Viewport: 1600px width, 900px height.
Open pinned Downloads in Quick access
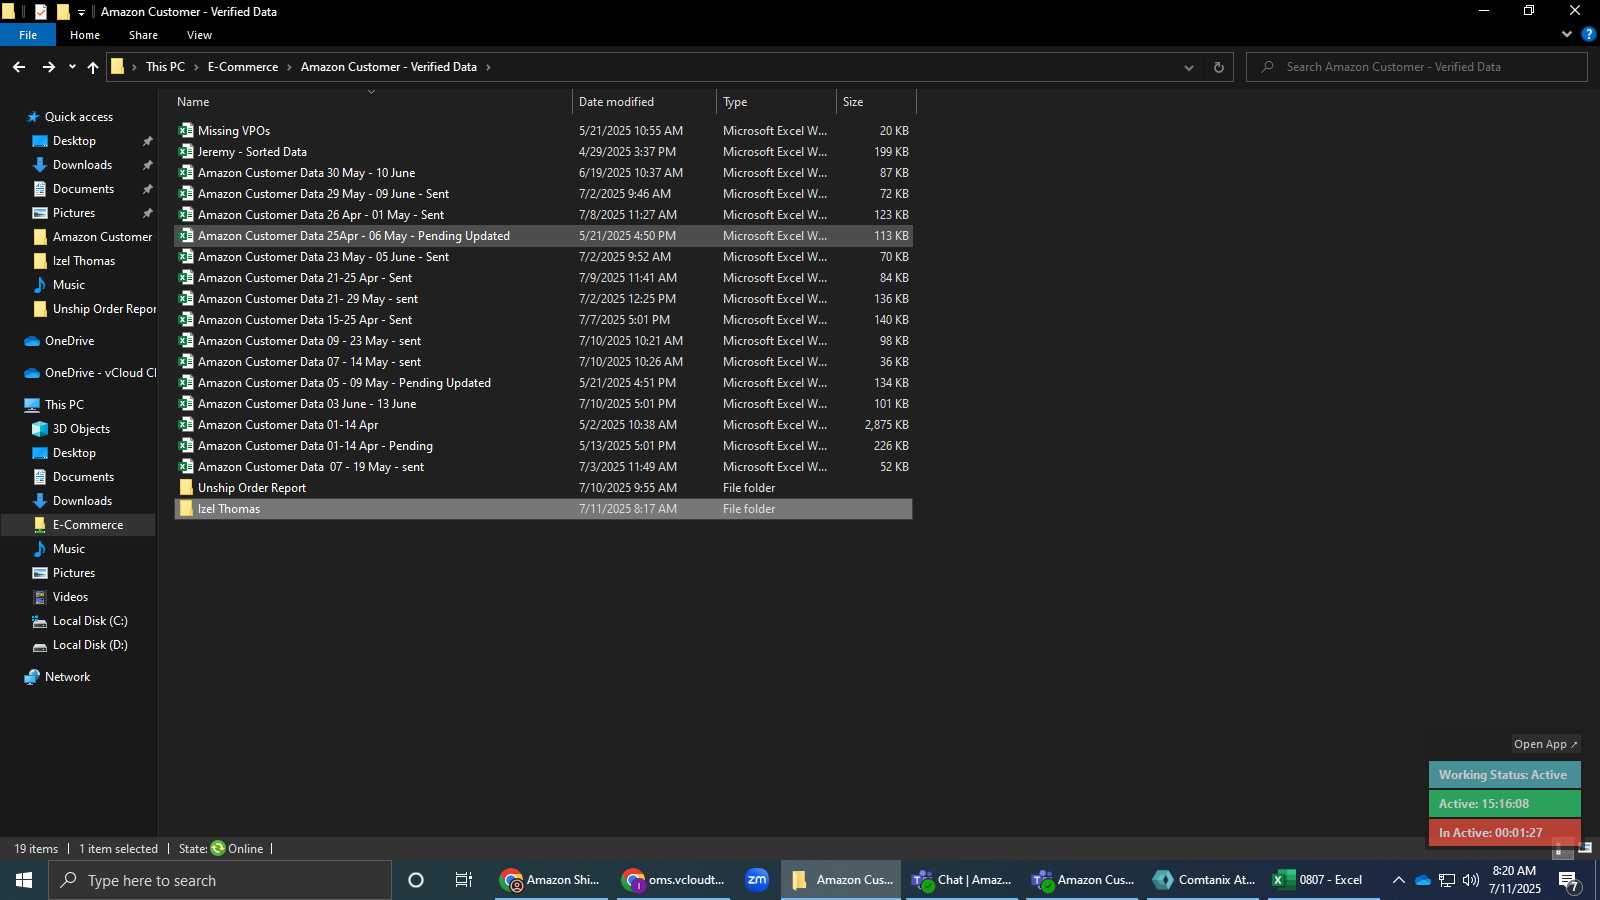pos(82,165)
